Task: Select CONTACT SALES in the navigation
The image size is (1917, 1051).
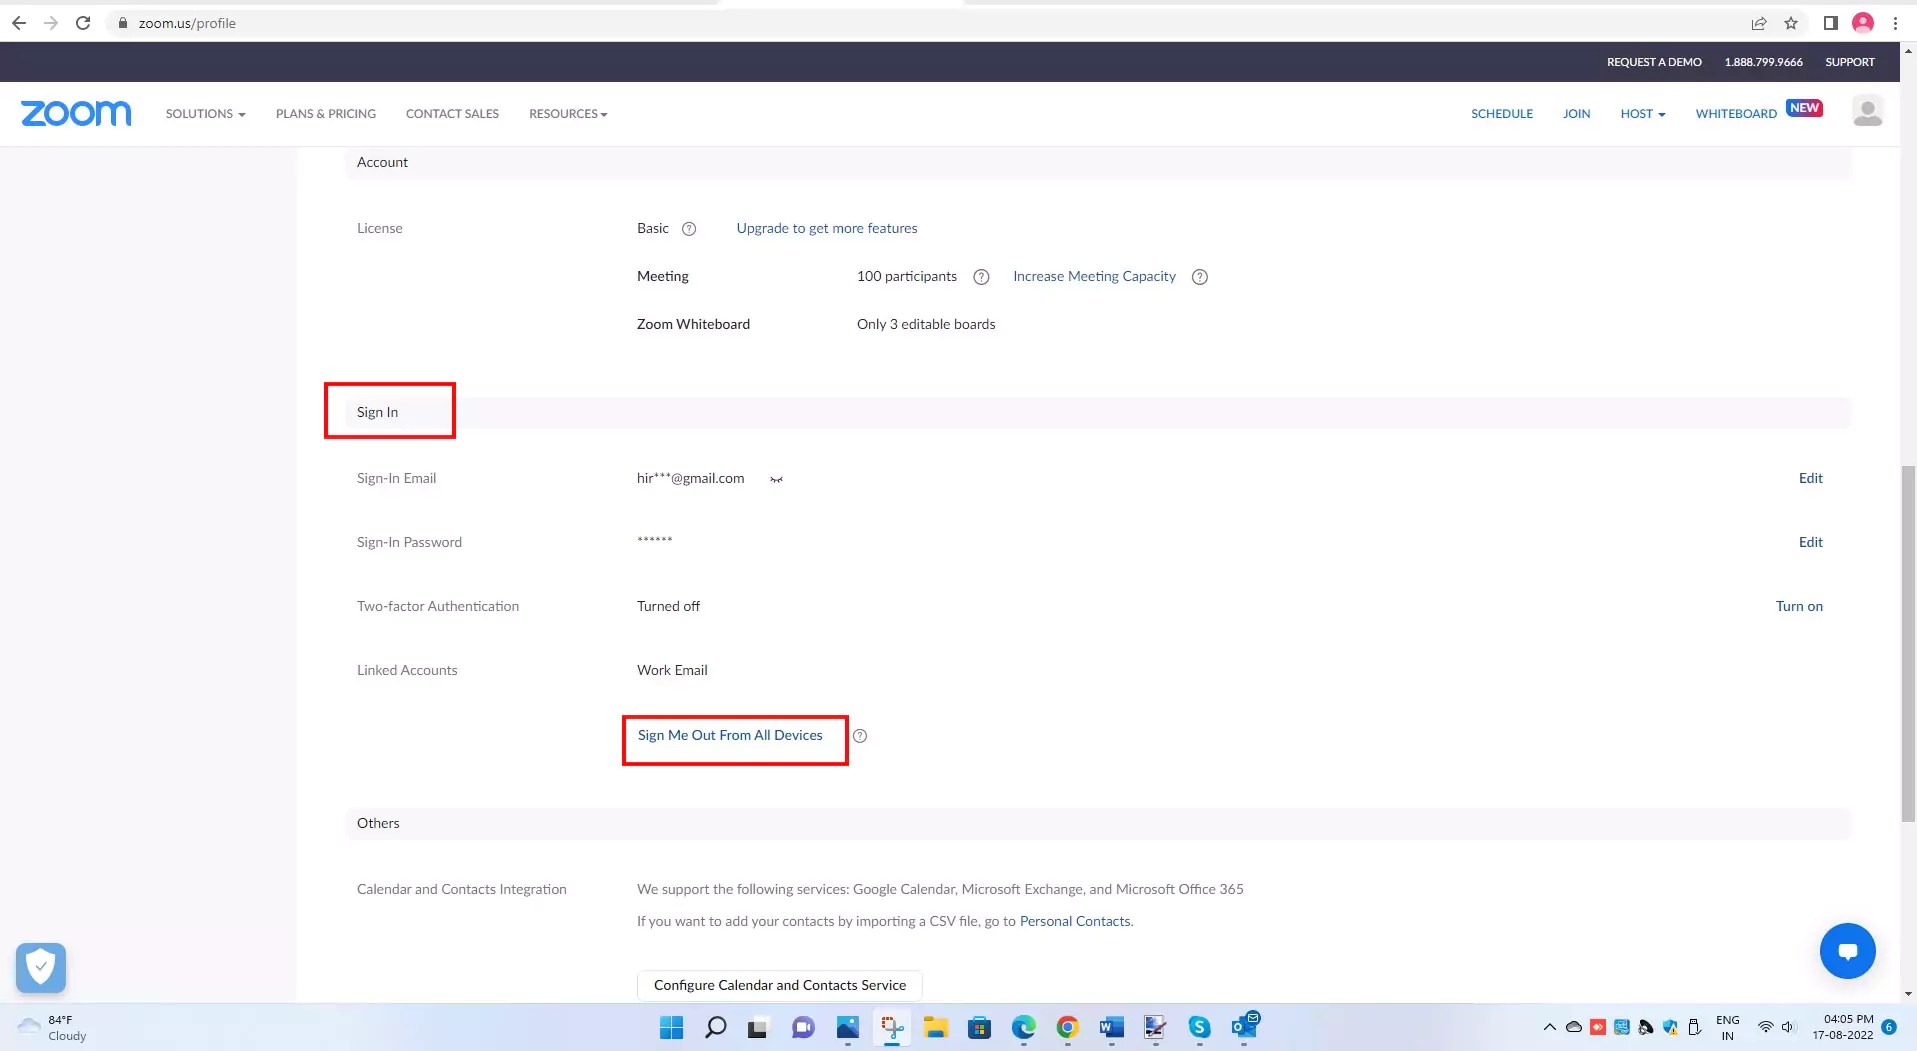Action: point(452,113)
